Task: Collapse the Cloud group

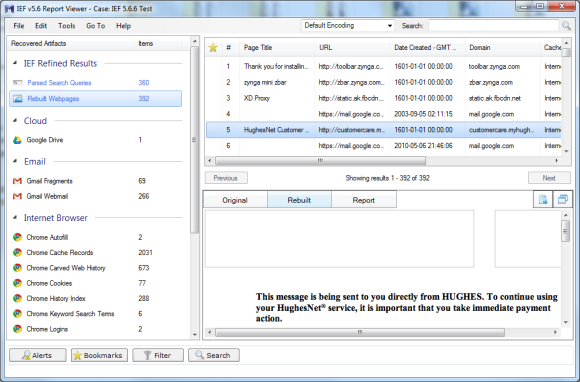Action: [15, 121]
